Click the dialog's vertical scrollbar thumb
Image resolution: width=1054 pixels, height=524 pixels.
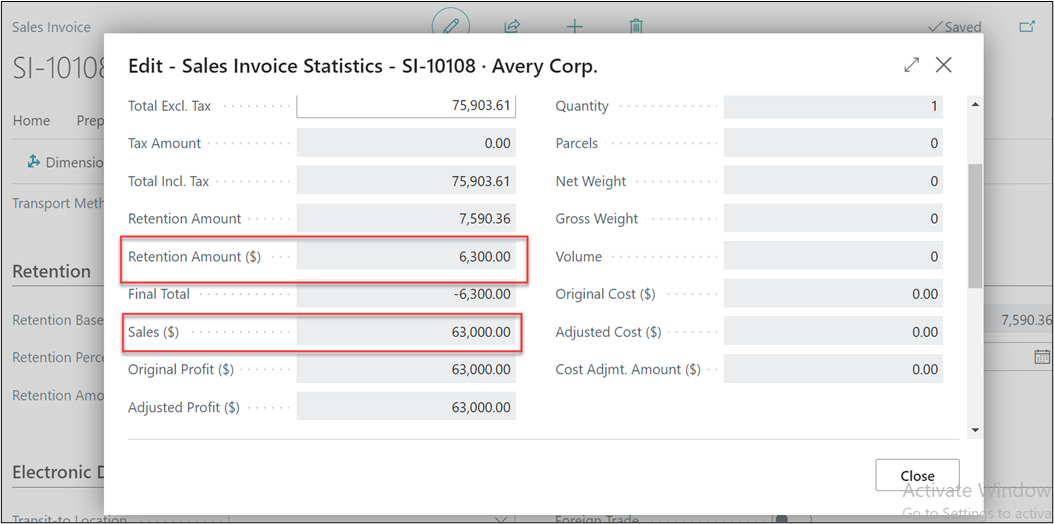tap(975, 225)
